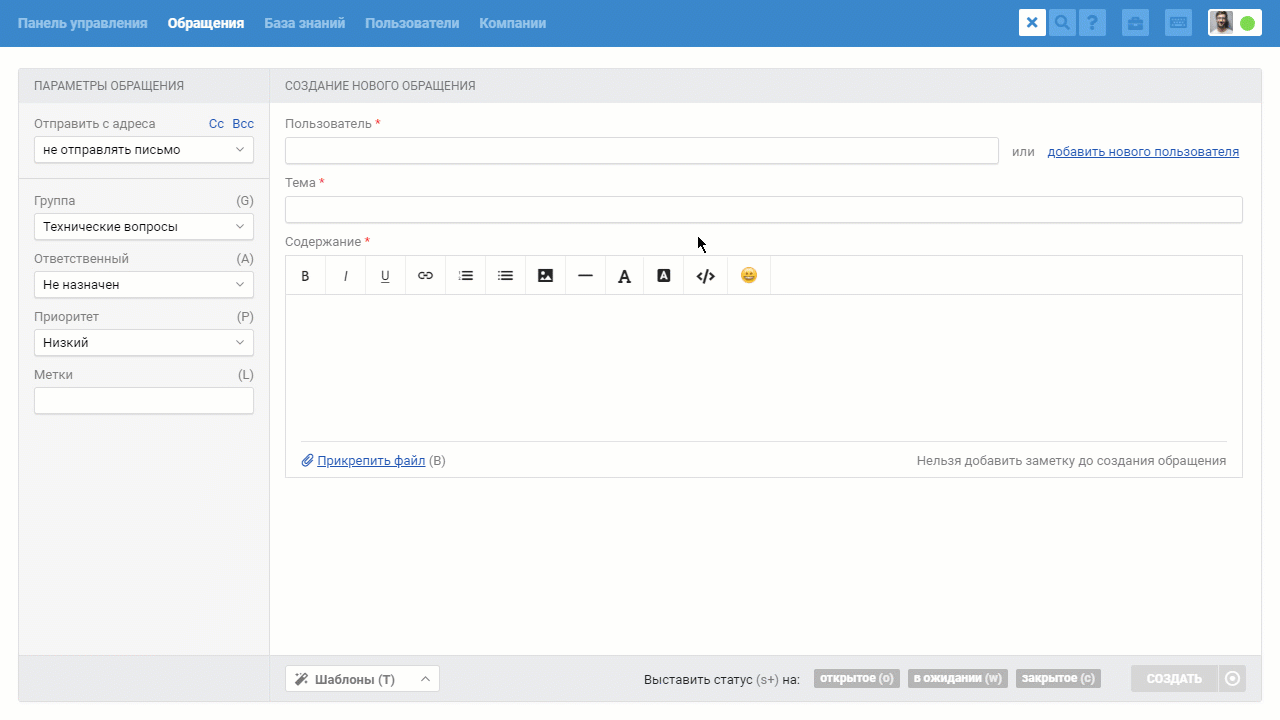Screen dimensions: 1280x720
Task: Insert a hyperlink via the link icon
Action: (425, 276)
